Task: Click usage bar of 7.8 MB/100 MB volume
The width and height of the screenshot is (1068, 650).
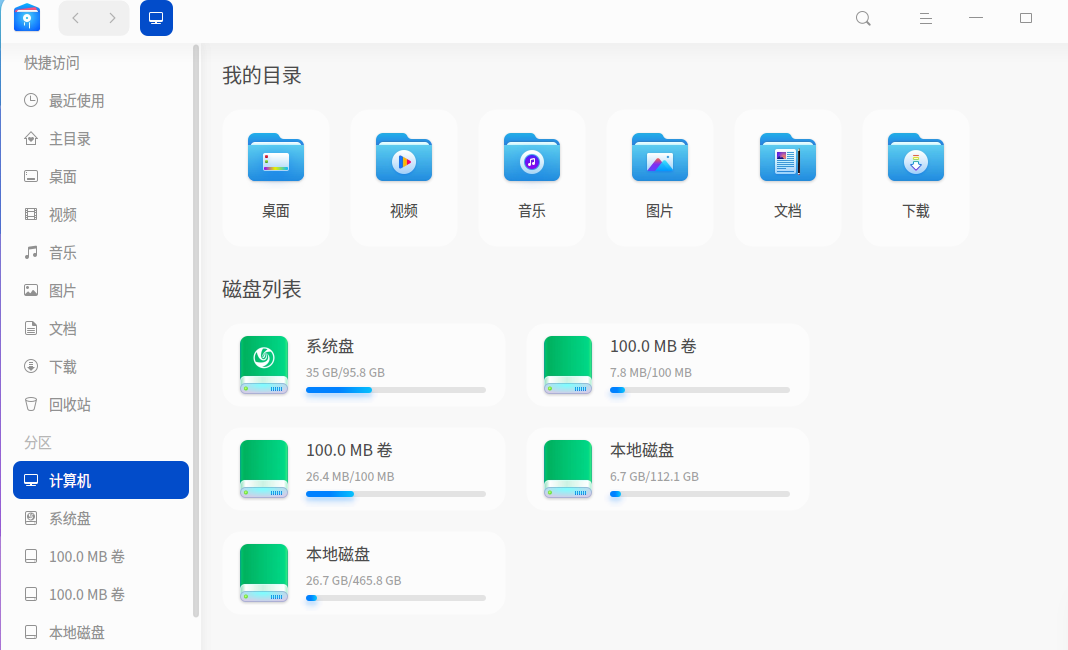Action: pyautogui.click(x=700, y=390)
